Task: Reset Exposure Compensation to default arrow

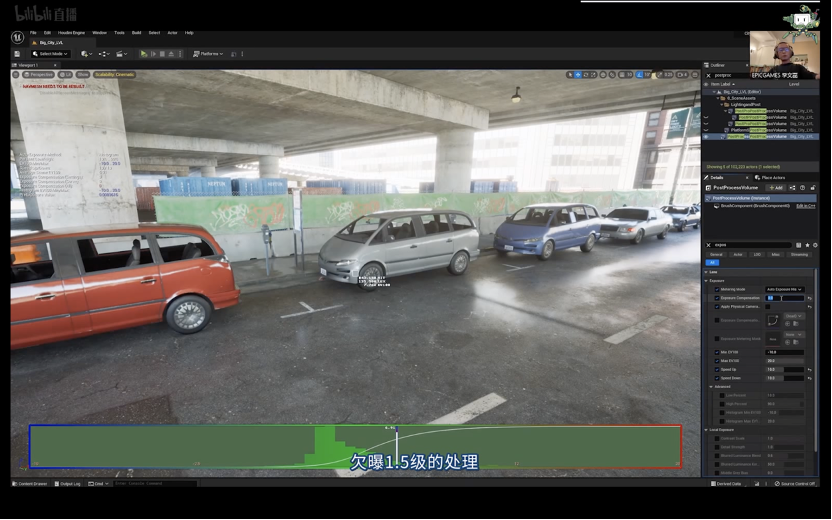Action: click(810, 298)
